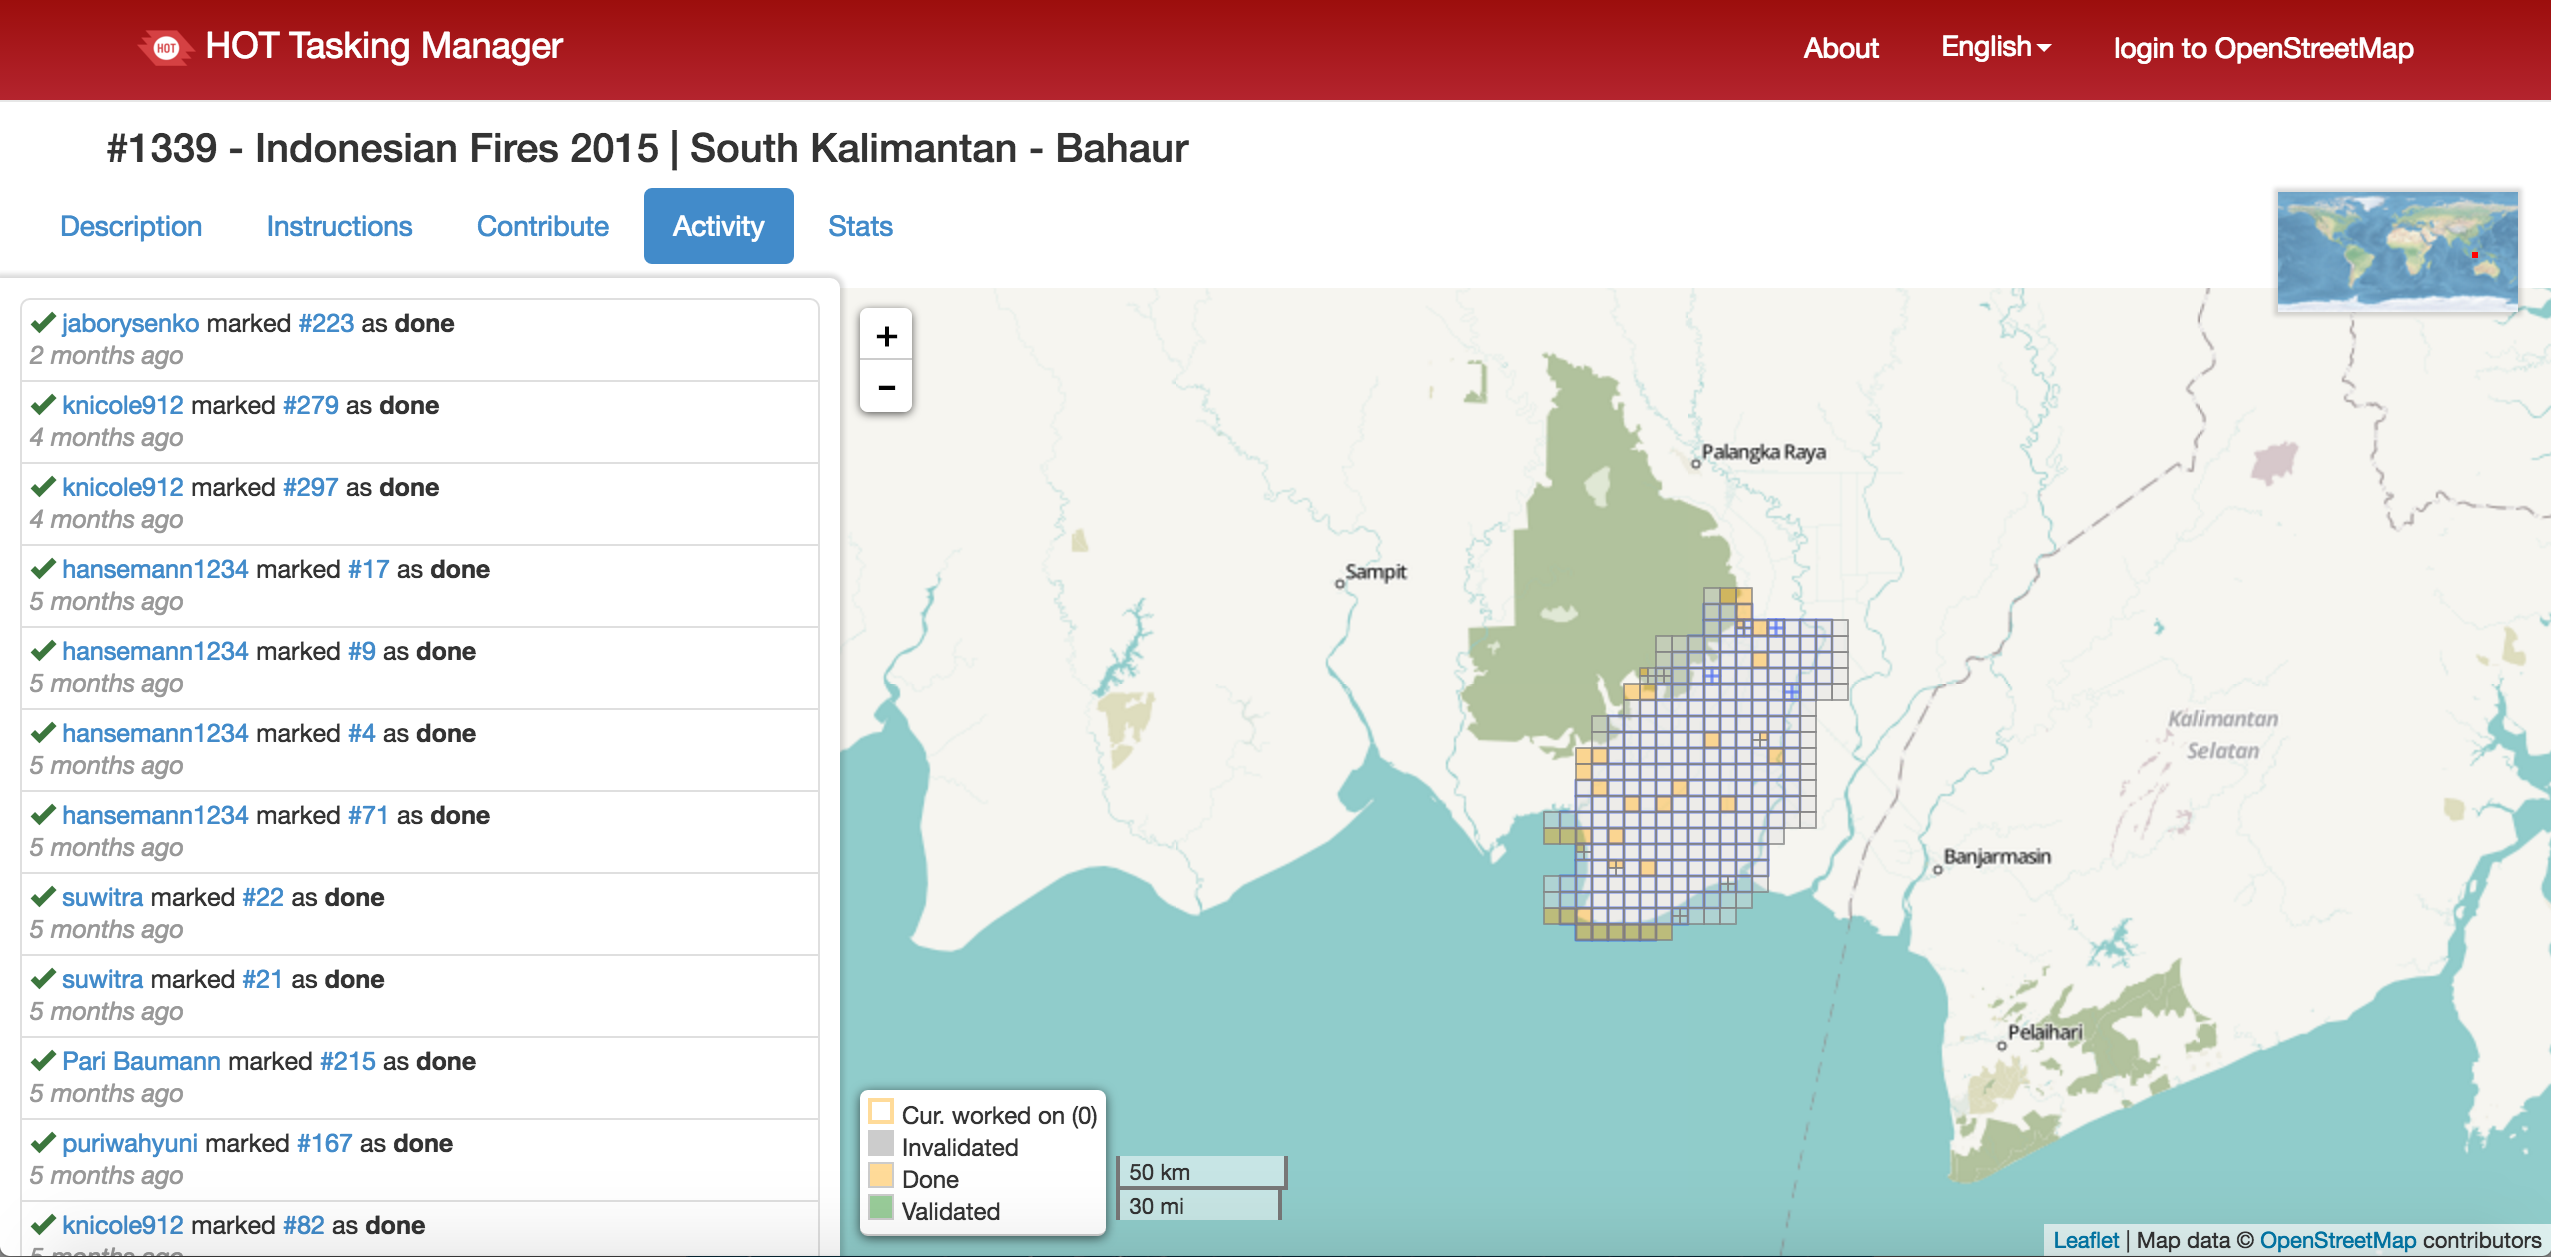Click Validated green swatch in map legend
The height and width of the screenshot is (1257, 2551).
[880, 1208]
